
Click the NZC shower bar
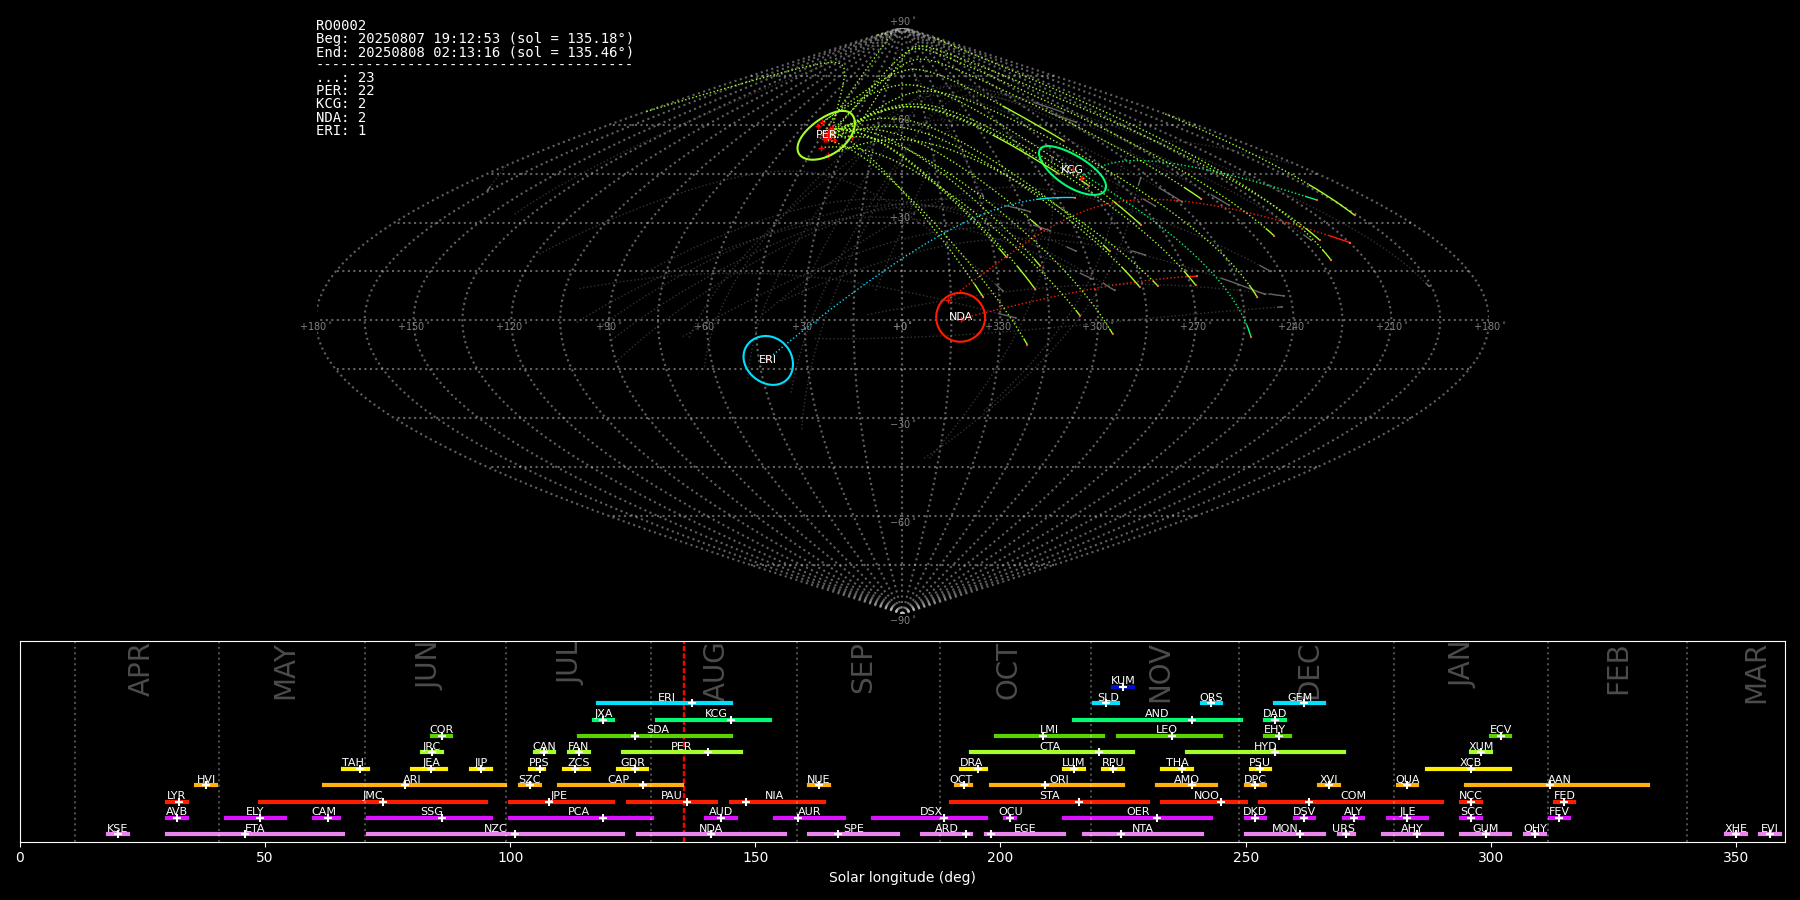click(495, 834)
